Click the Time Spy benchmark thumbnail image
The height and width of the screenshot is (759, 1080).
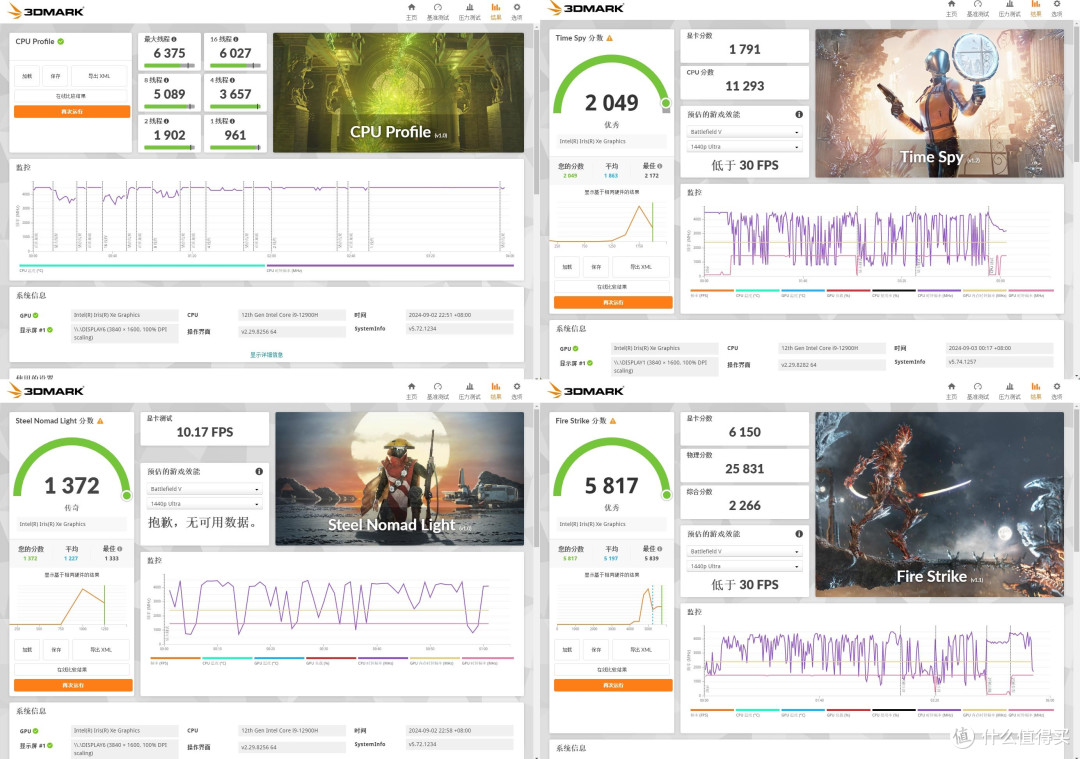pos(939,103)
